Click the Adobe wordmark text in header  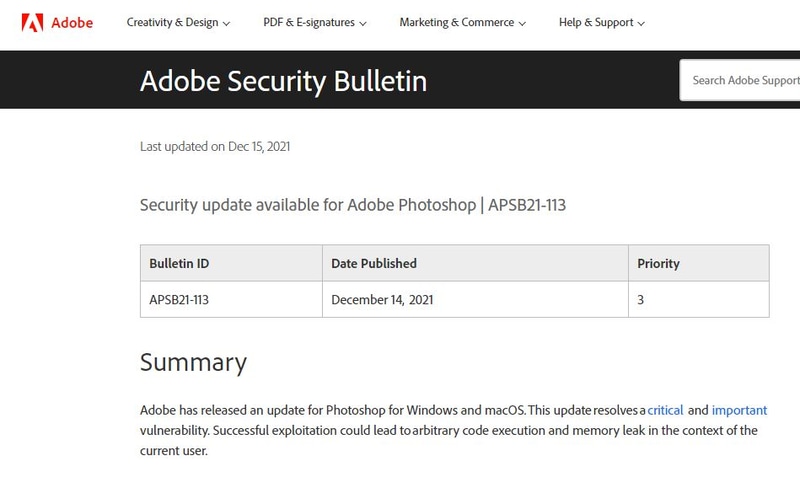[74, 22]
